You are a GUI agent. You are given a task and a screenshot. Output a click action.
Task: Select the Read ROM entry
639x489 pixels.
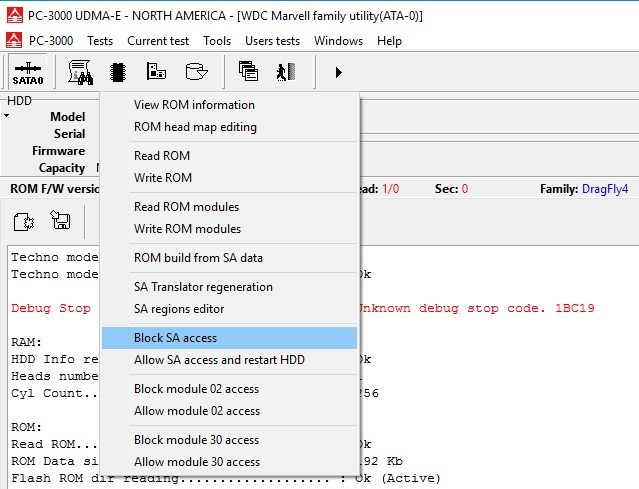point(229,156)
